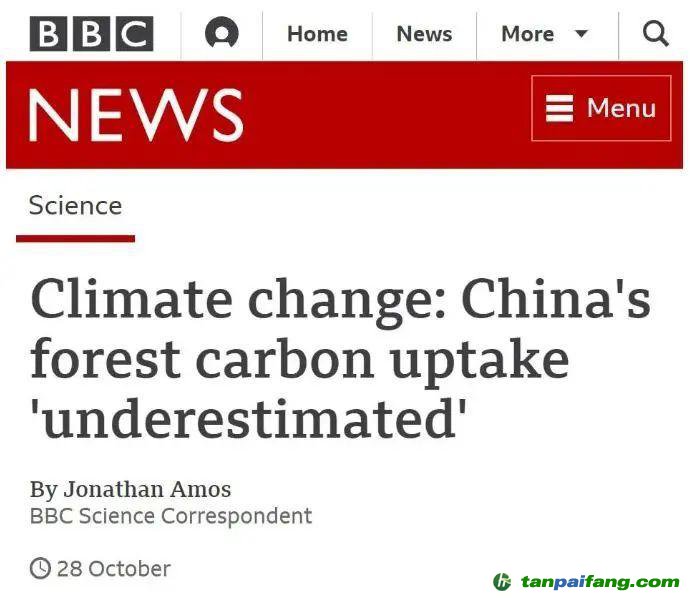Click the red underline below Science

pos(75,238)
